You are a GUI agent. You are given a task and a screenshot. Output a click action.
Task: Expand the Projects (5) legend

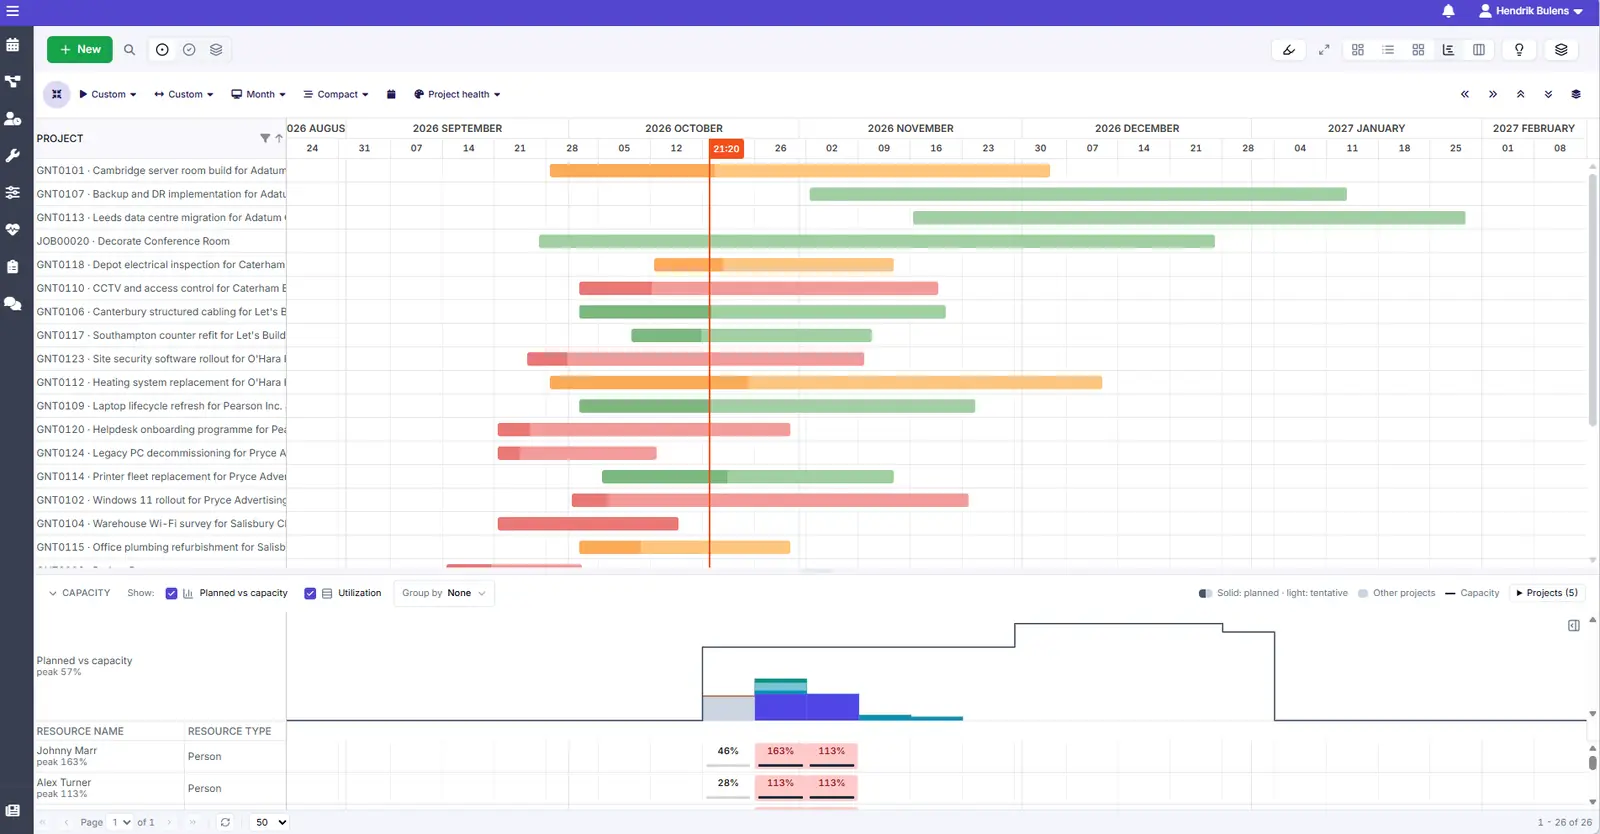(1547, 593)
